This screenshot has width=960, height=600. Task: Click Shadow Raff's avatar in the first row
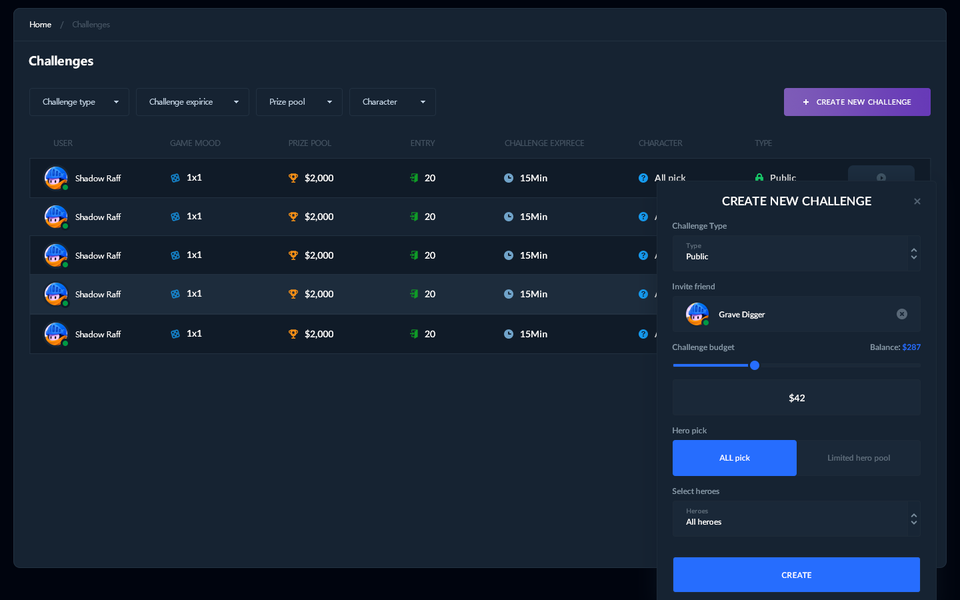[56, 178]
